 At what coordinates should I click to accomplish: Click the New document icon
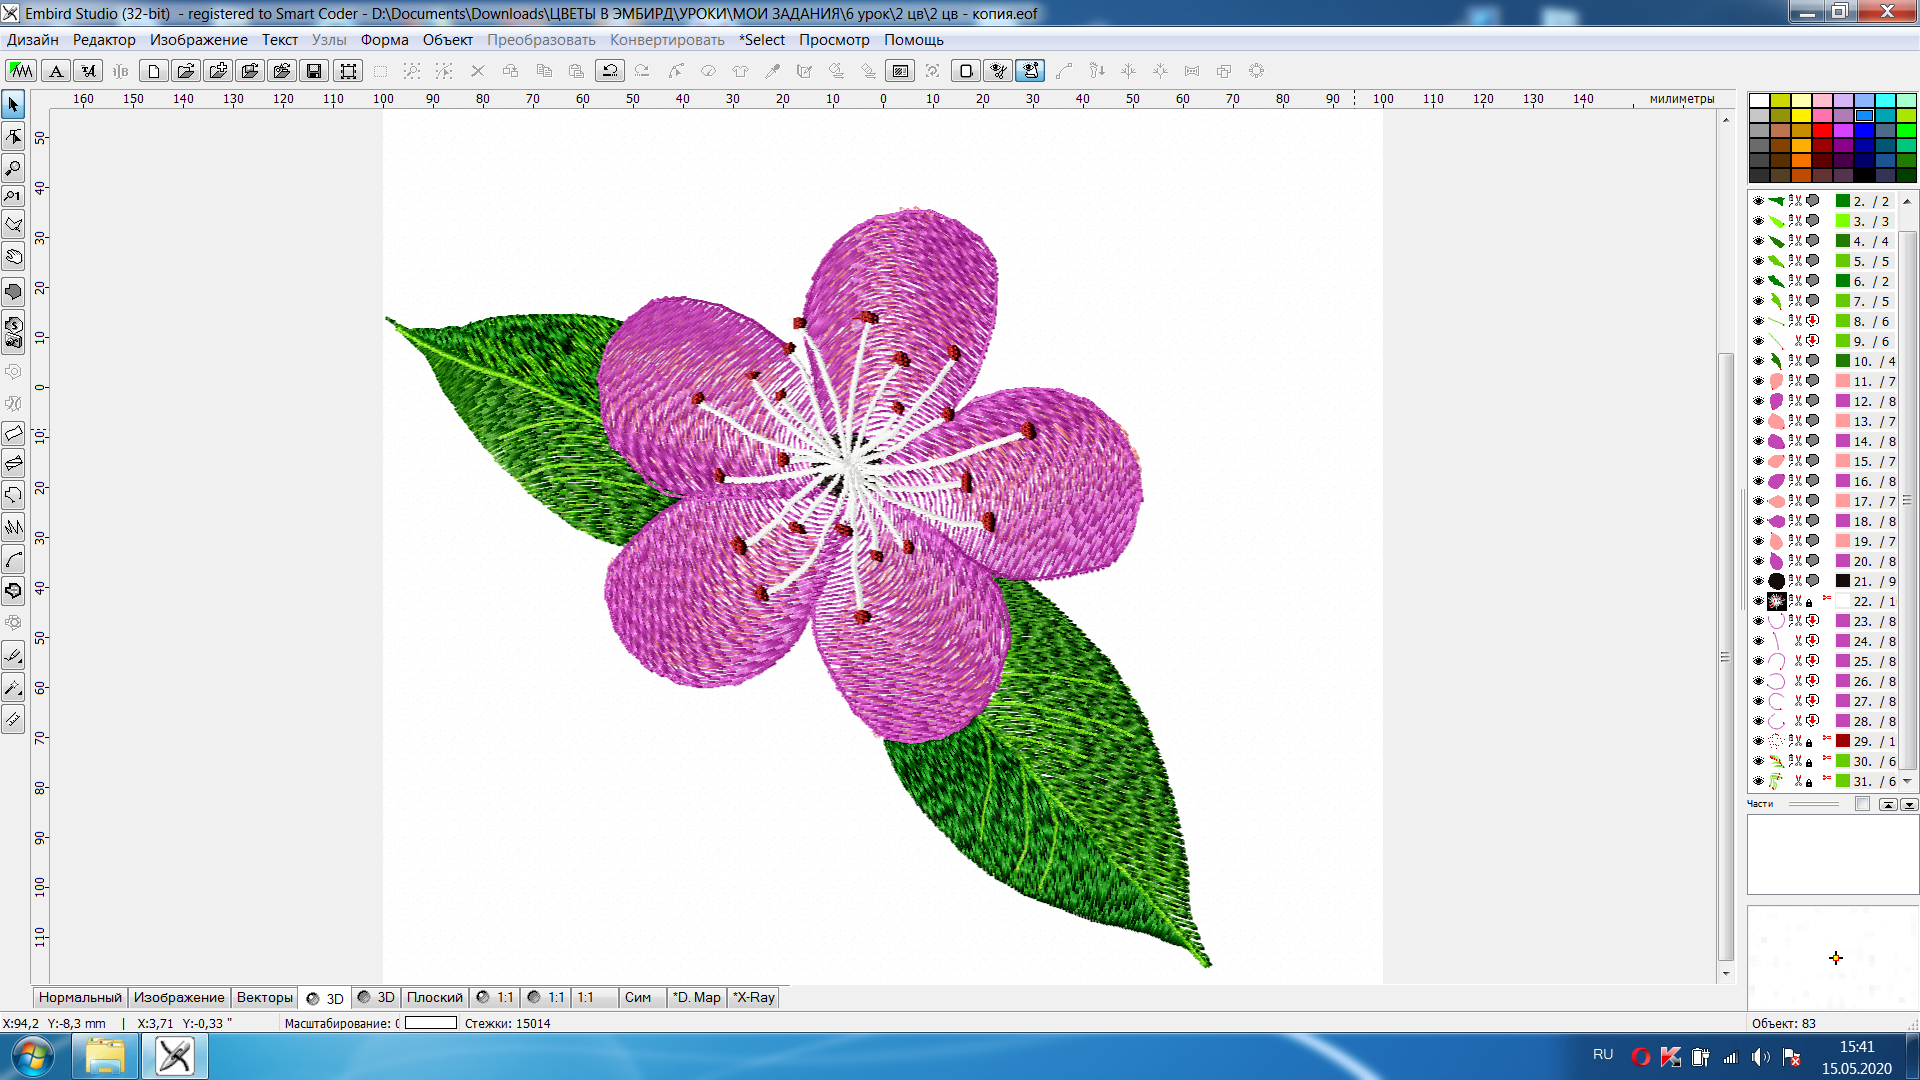pos(153,71)
